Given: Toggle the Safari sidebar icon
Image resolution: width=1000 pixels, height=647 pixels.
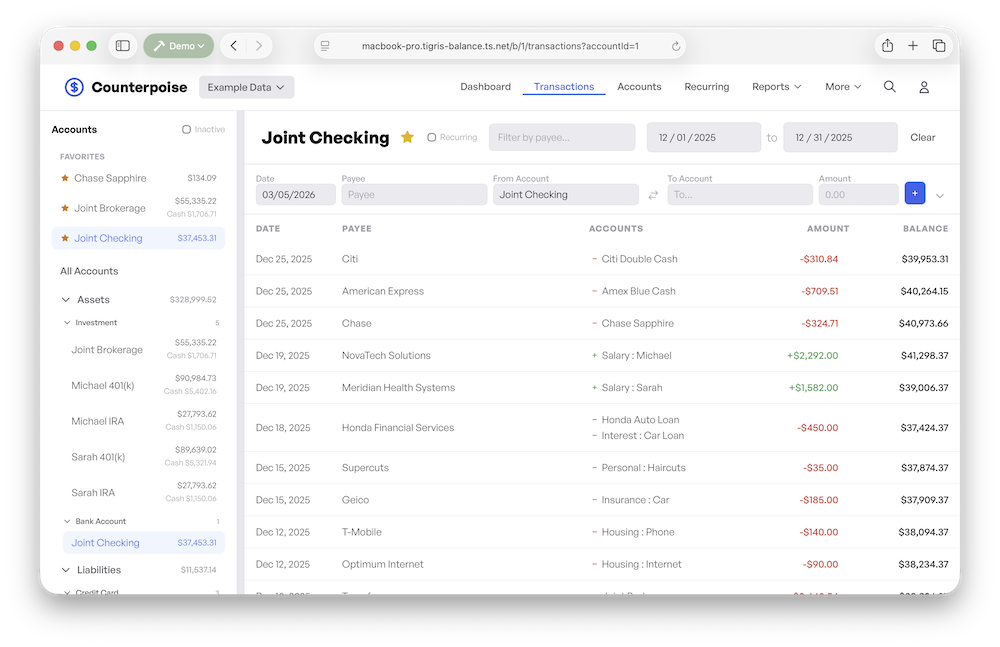Looking at the screenshot, I should coord(122,46).
